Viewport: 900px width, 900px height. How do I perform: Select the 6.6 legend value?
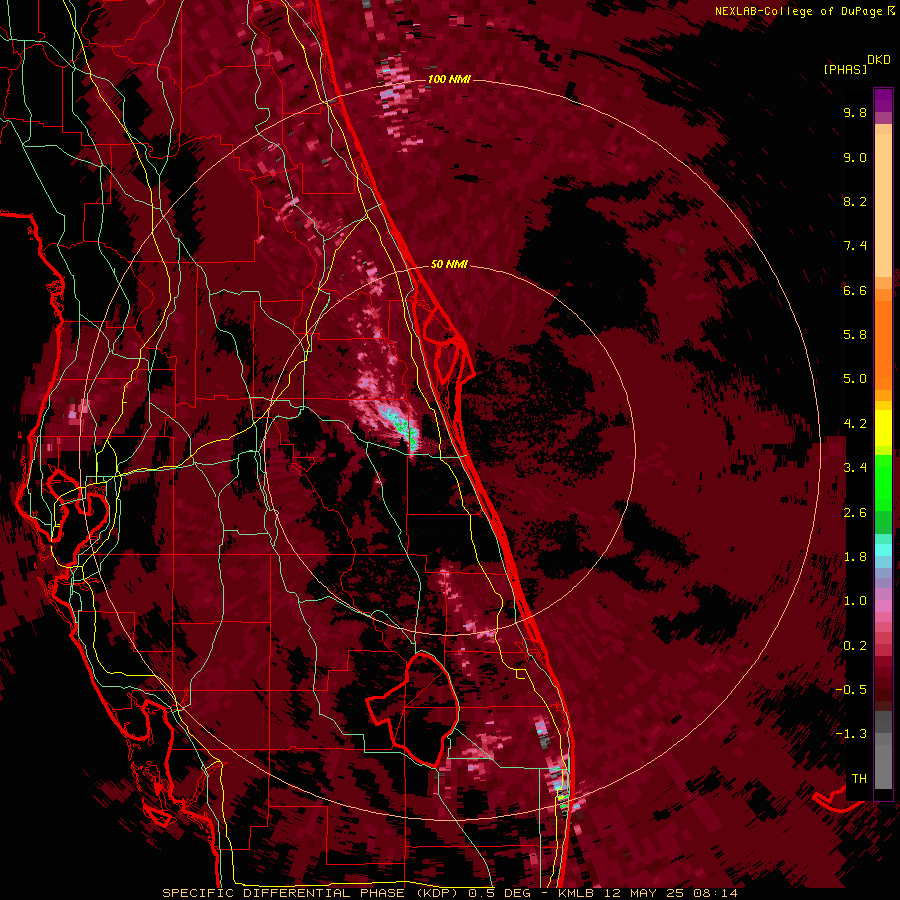[x=855, y=290]
